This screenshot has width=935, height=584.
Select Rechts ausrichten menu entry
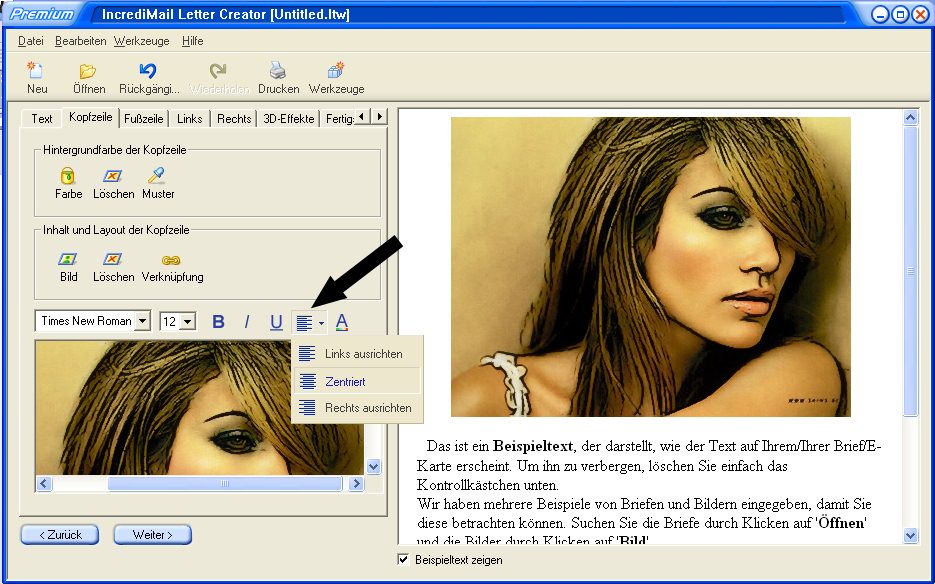tap(357, 408)
